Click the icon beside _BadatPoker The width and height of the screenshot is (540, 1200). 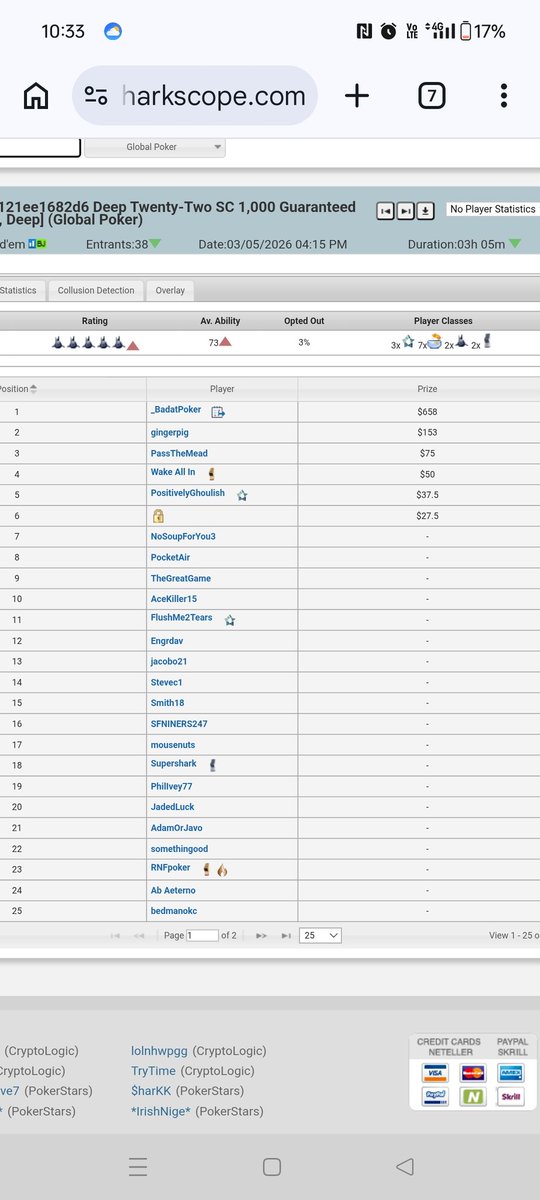218,411
